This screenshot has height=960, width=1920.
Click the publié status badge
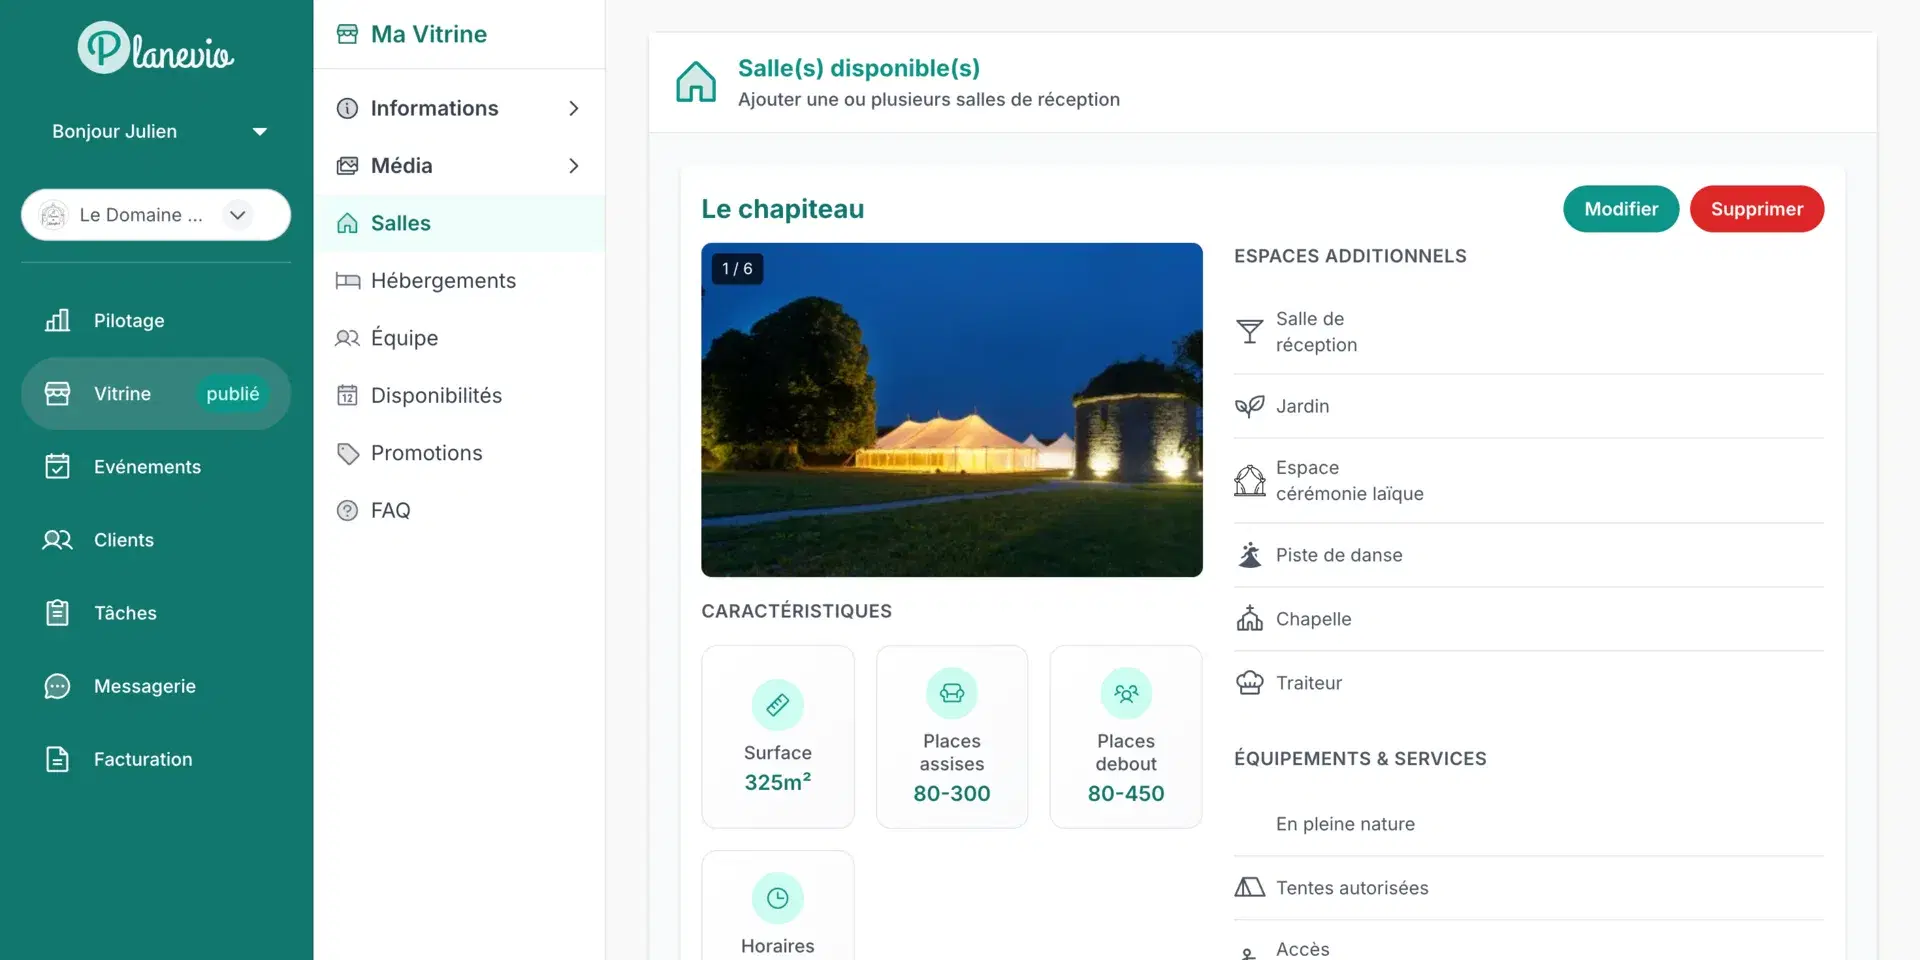[x=232, y=394]
